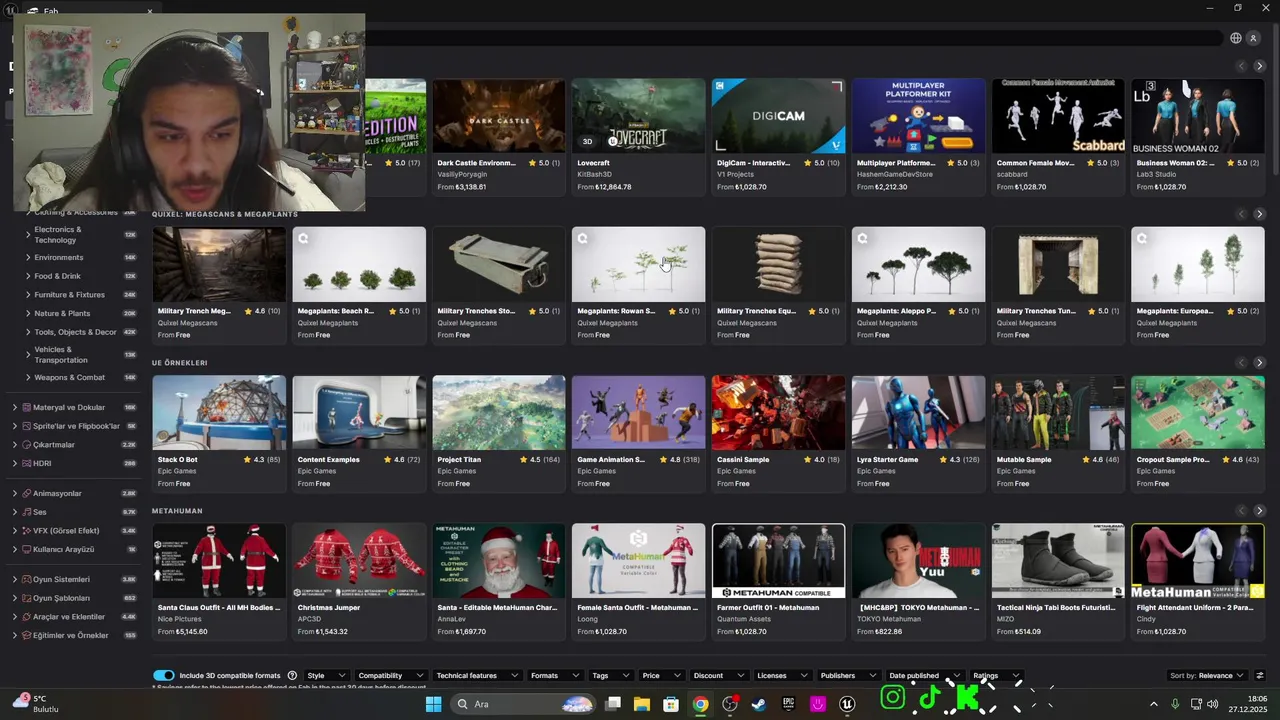The image size is (1280, 720).
Task: Expand the Food & Drink subcategory
Action: tap(27, 276)
